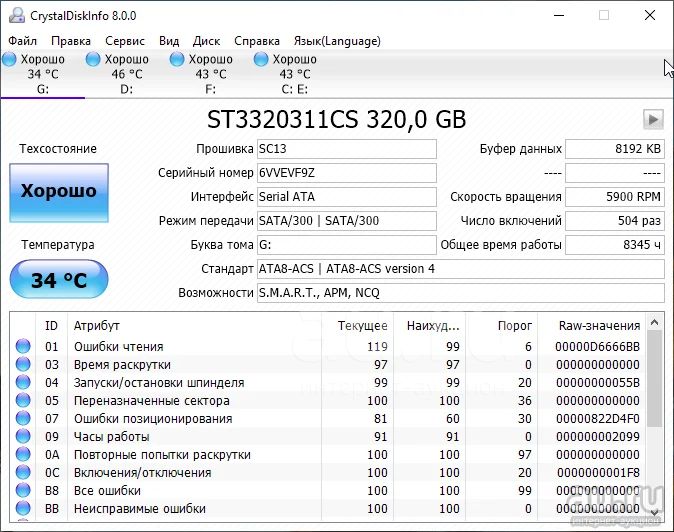Viewport: 674px width, 532px height.
Task: Click the scroll down arrow of attribute list
Action: coord(655,513)
